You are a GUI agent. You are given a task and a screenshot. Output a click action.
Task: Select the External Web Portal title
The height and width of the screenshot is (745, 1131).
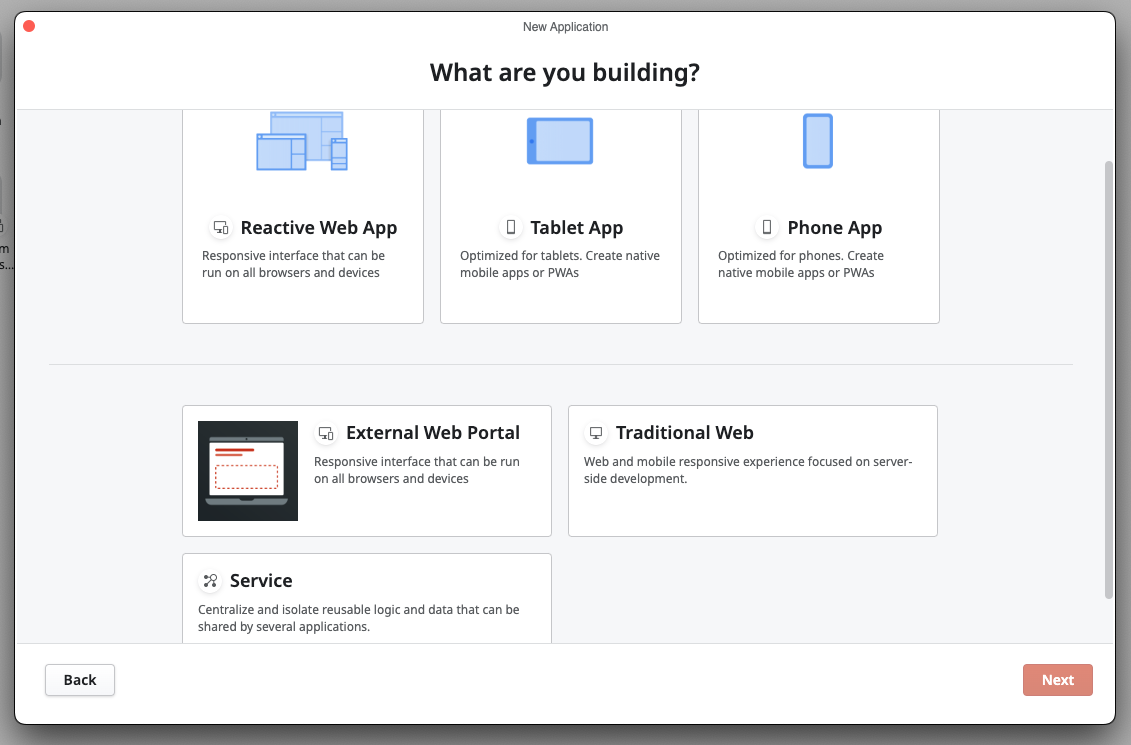[x=433, y=433]
